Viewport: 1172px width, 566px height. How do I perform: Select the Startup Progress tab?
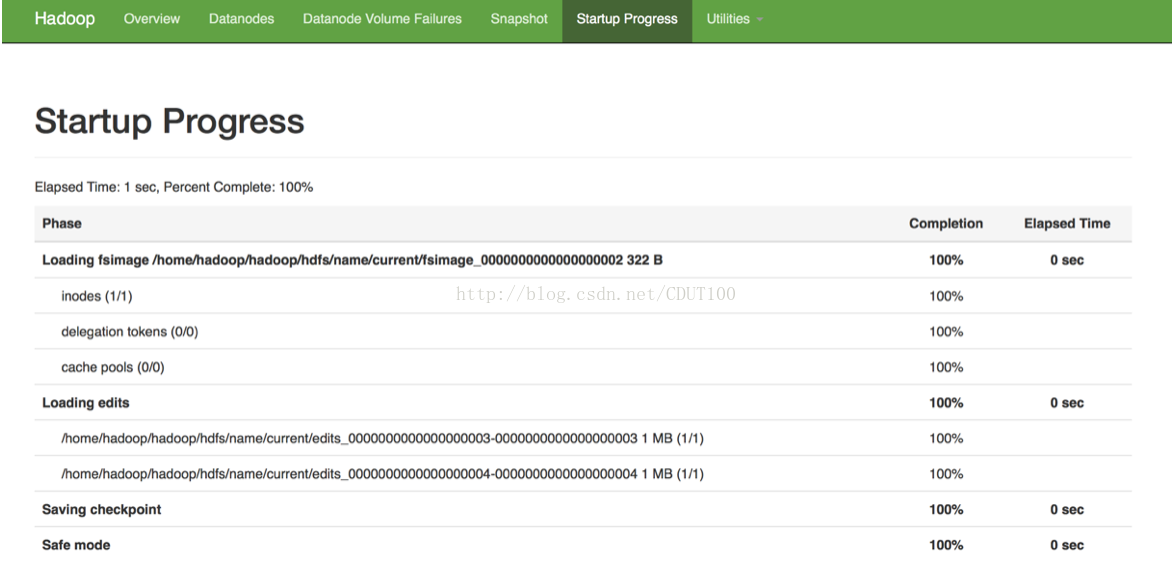point(627,19)
